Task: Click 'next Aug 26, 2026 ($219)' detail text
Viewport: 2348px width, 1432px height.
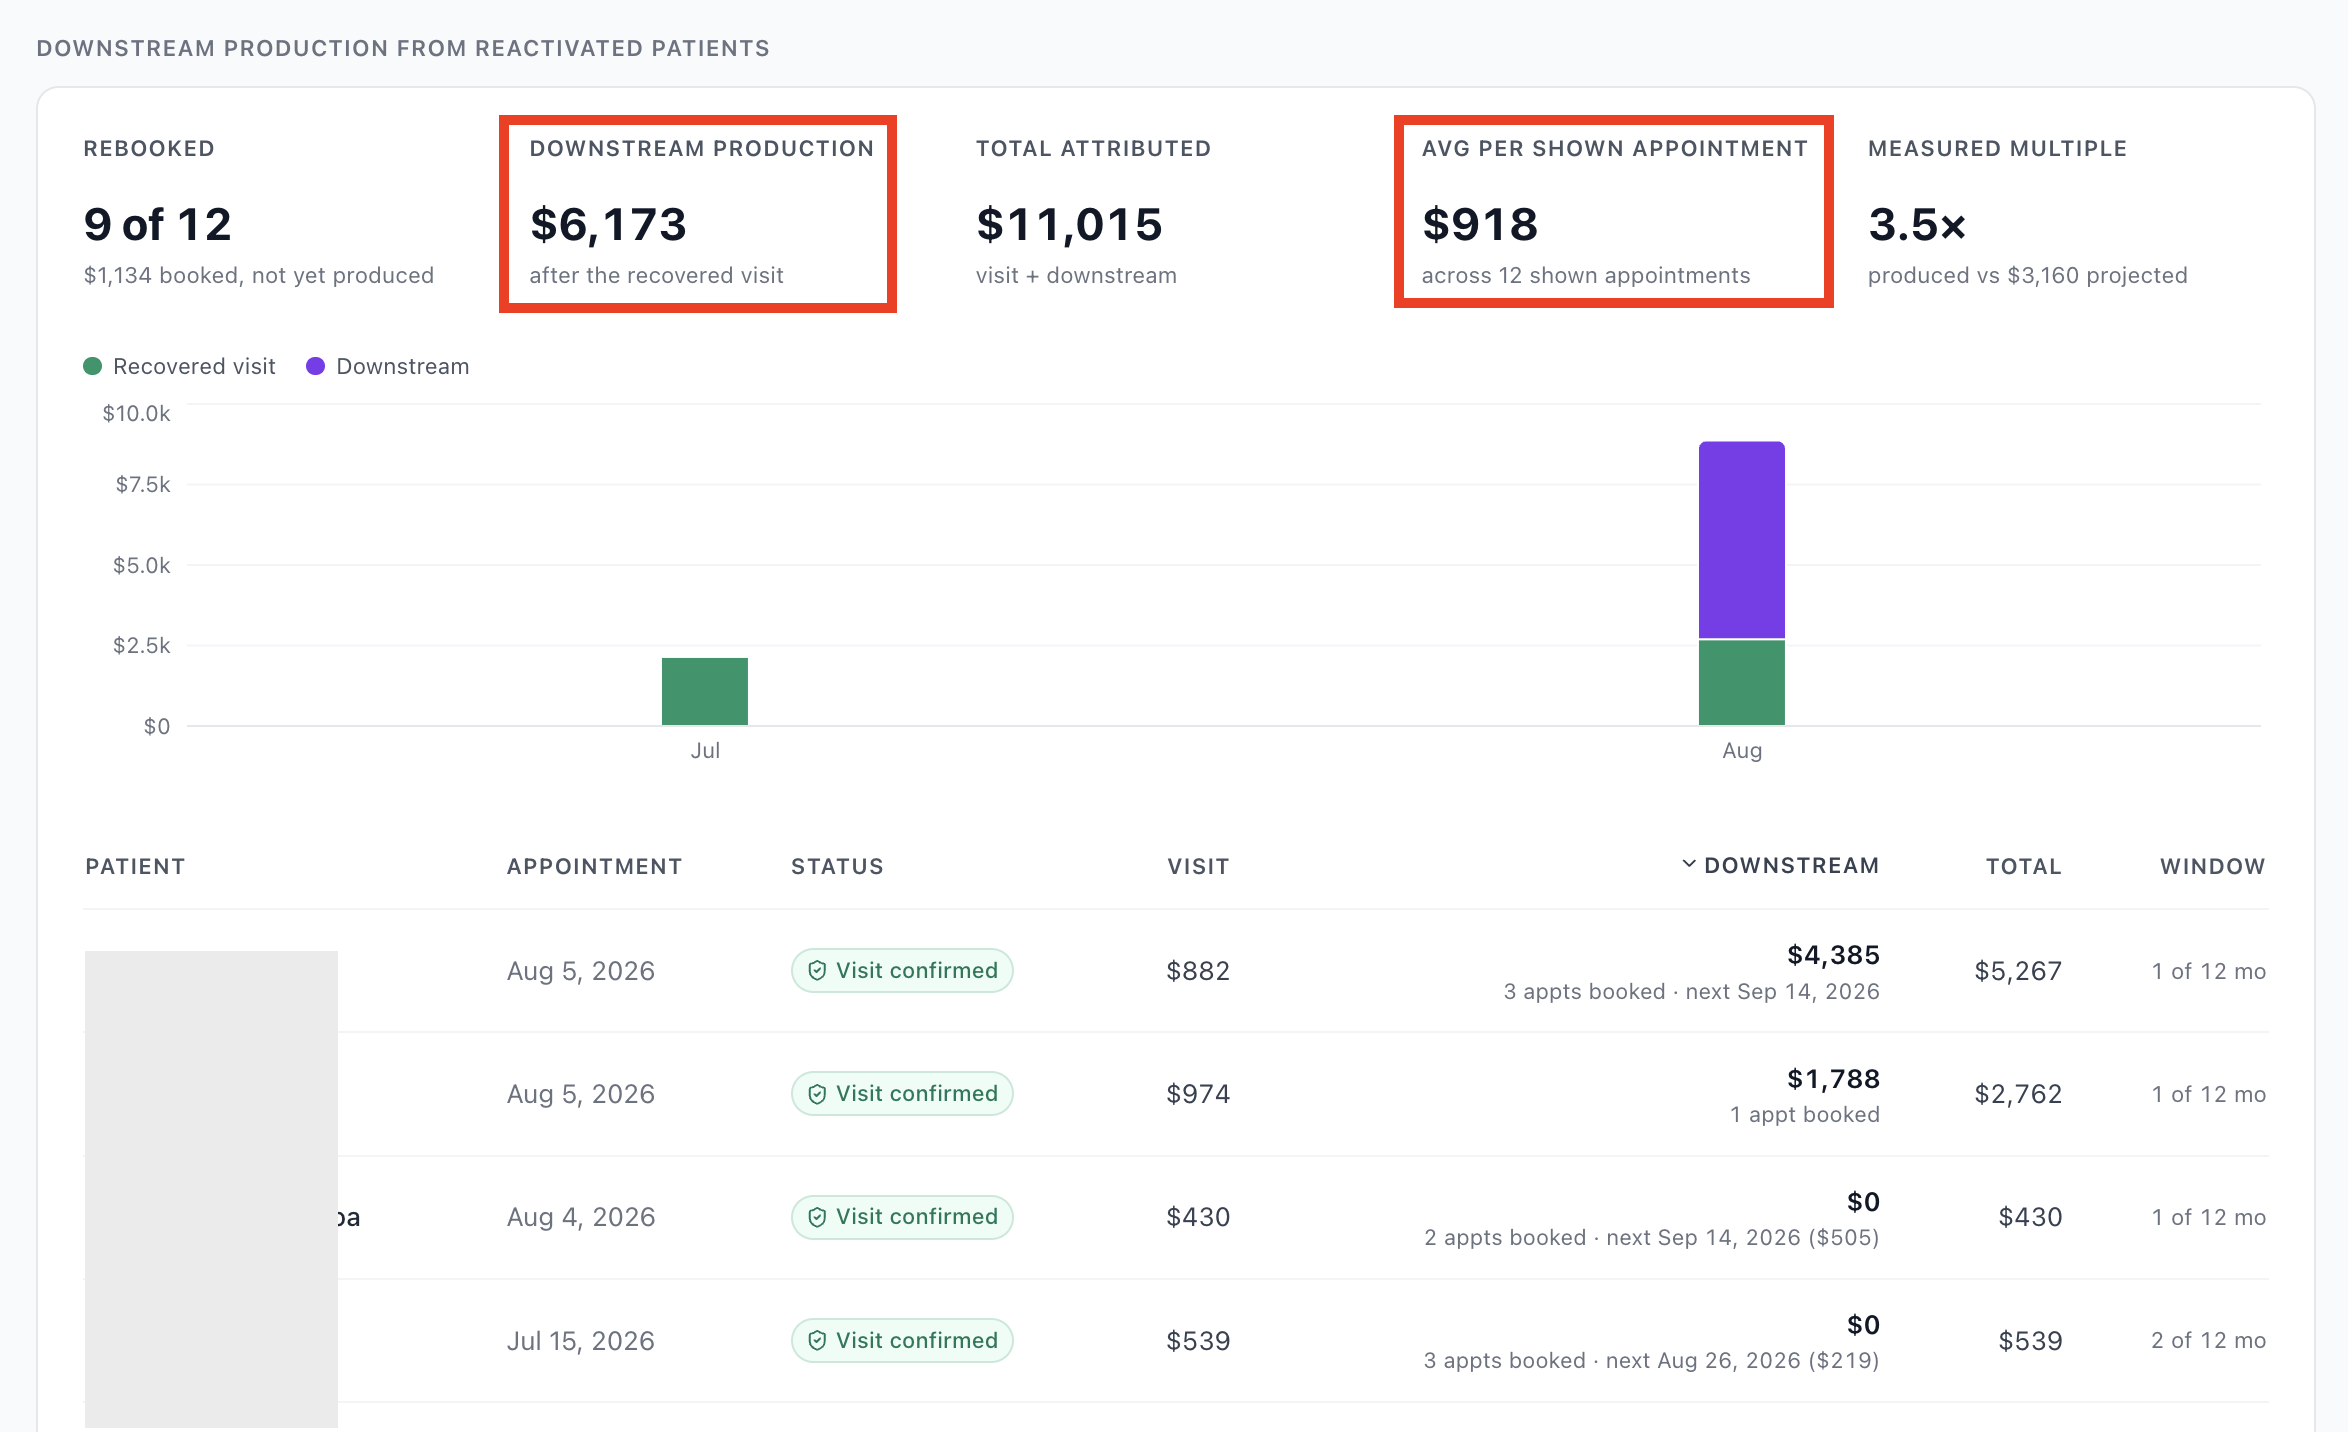Action: [x=1742, y=1361]
